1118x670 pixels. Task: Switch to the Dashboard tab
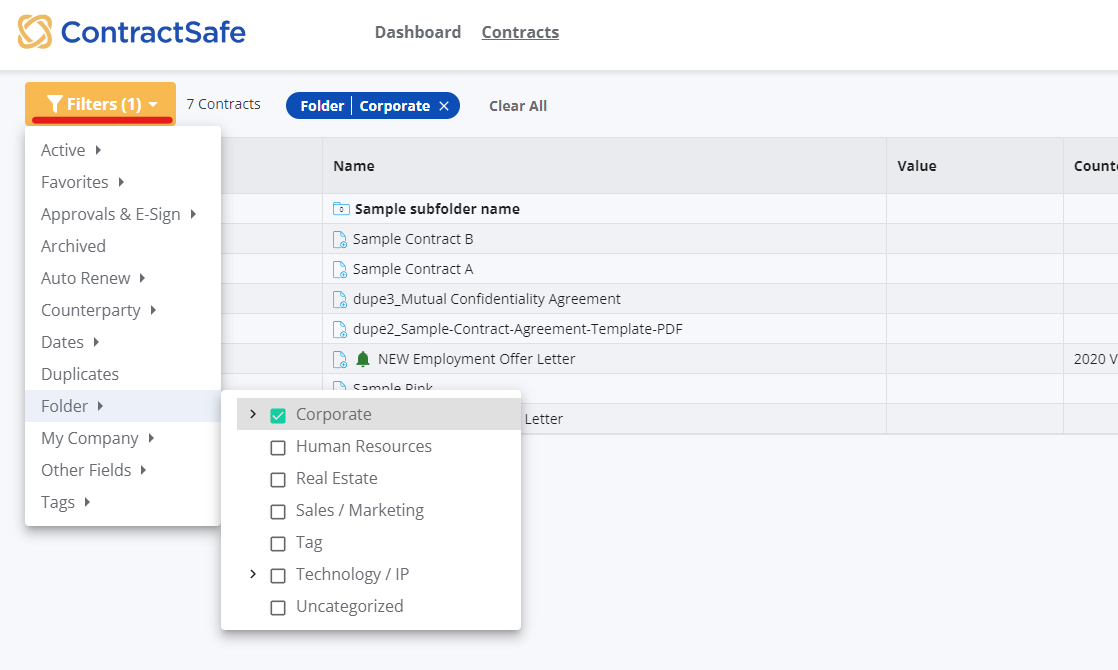tap(417, 31)
